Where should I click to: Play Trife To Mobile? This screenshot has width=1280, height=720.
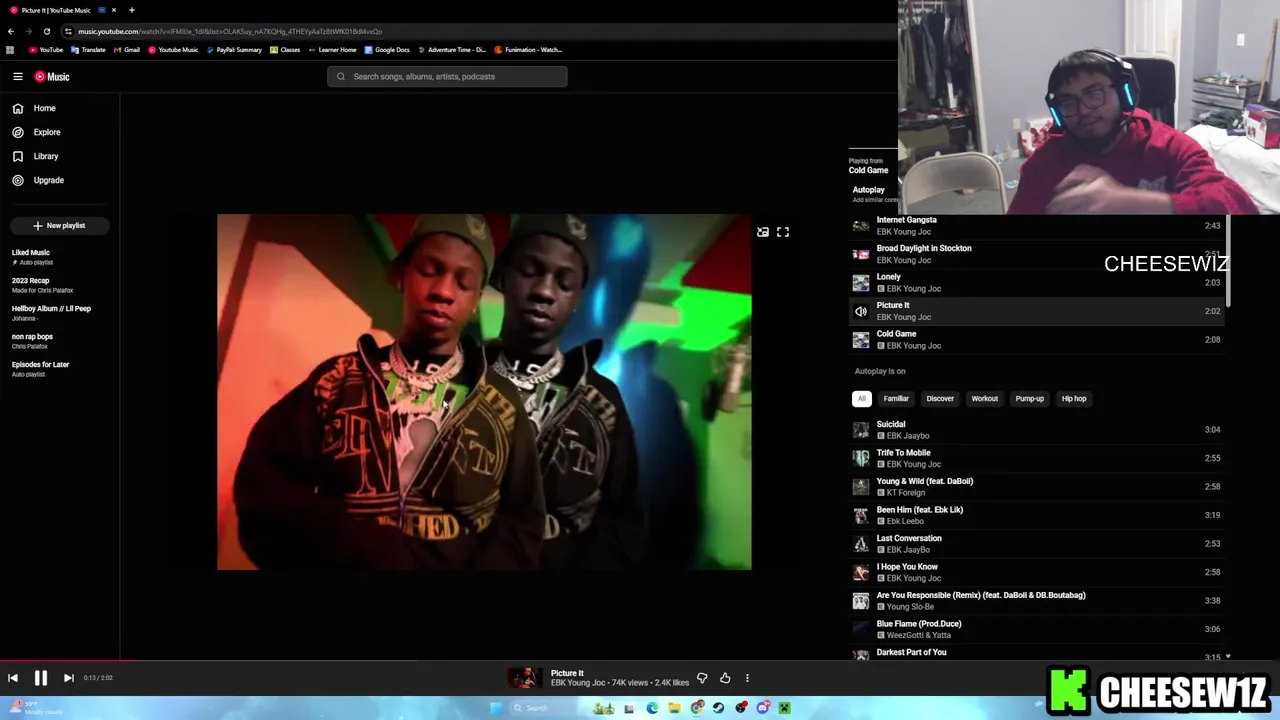click(x=1035, y=458)
